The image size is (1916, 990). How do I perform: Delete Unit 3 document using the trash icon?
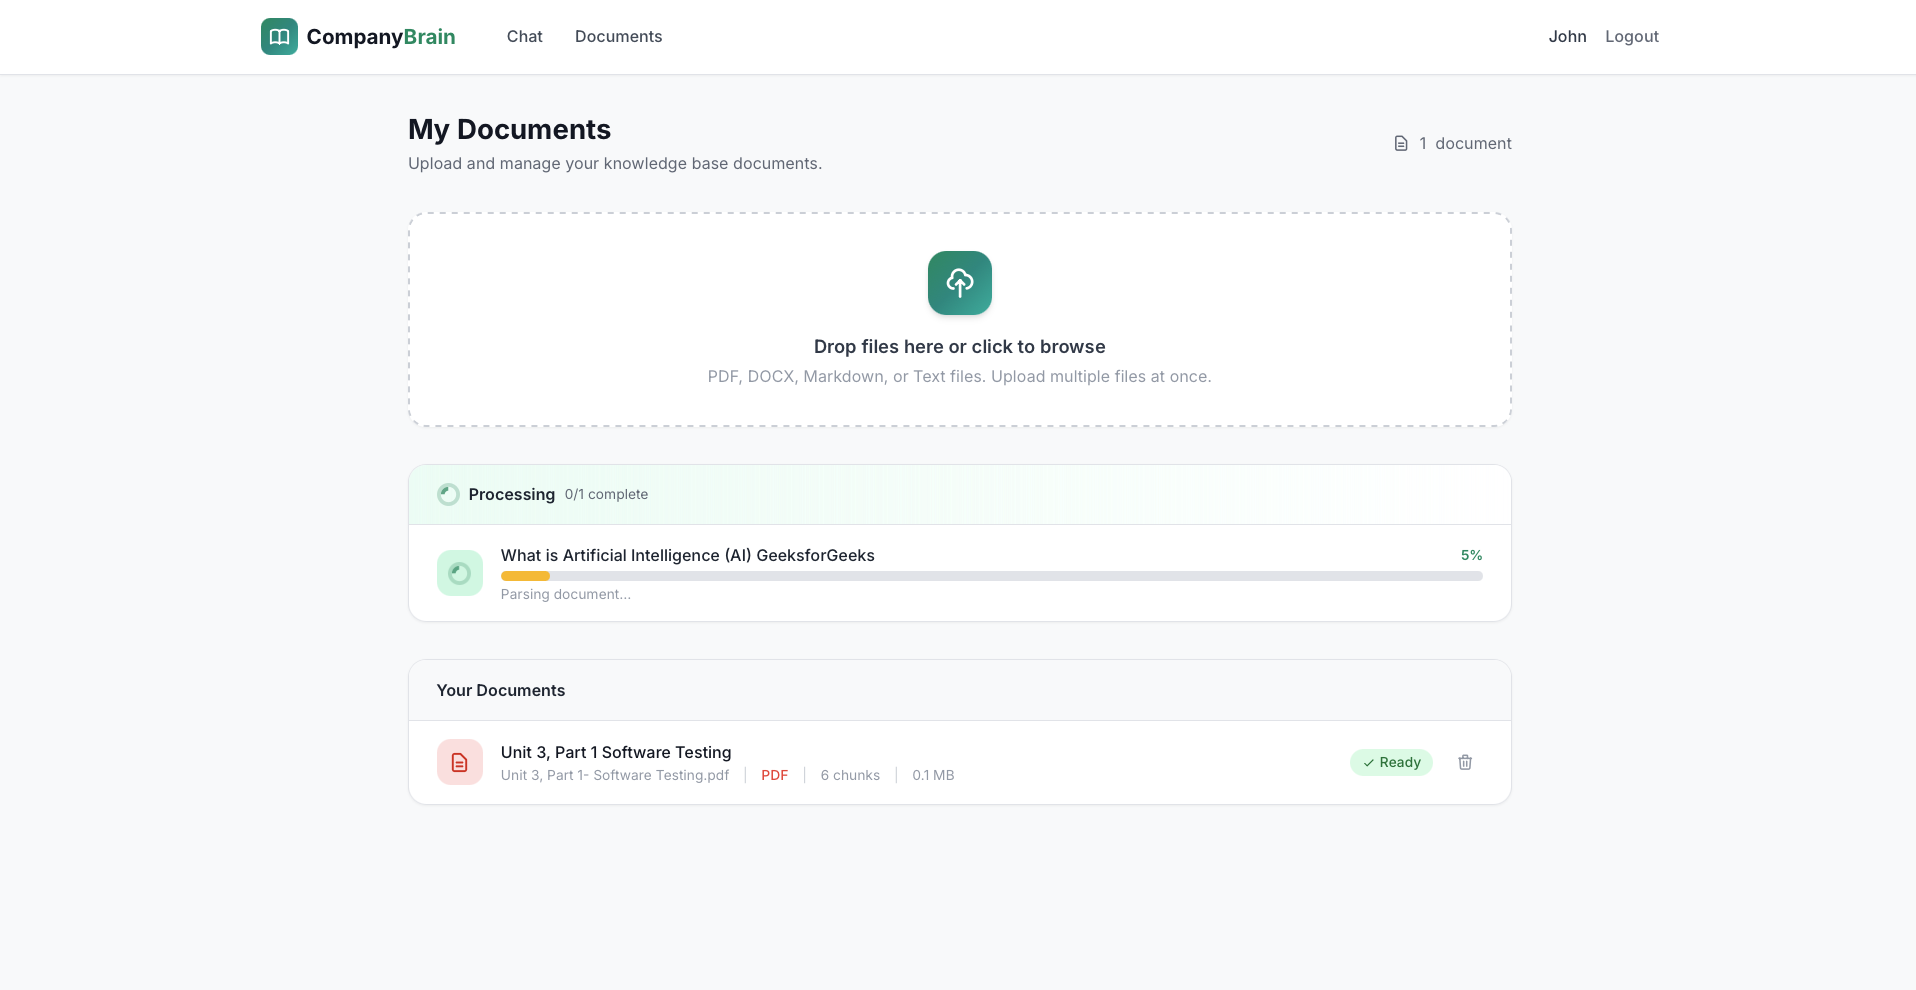point(1465,762)
